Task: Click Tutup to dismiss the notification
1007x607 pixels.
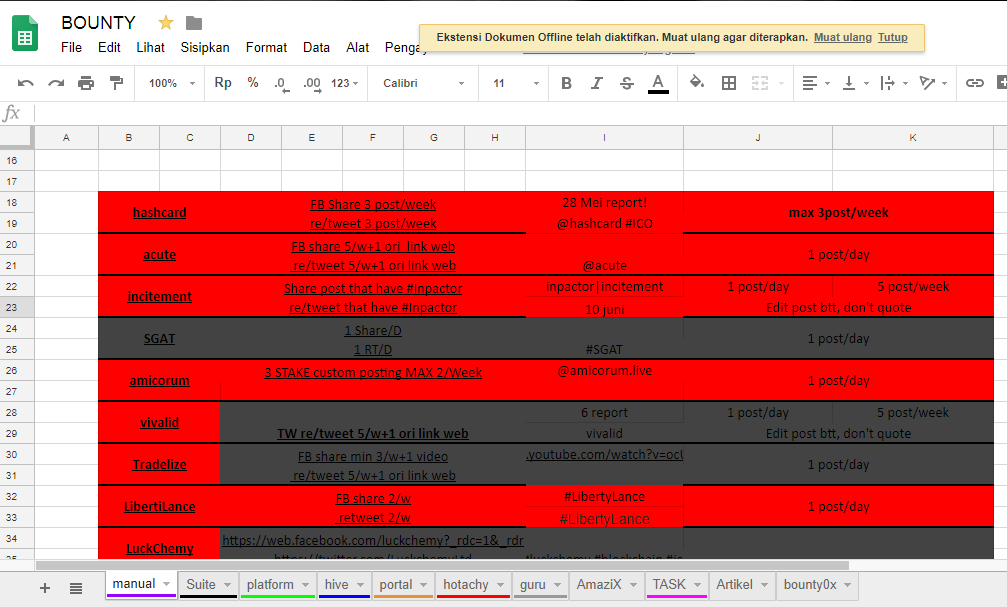Action: 893,37
